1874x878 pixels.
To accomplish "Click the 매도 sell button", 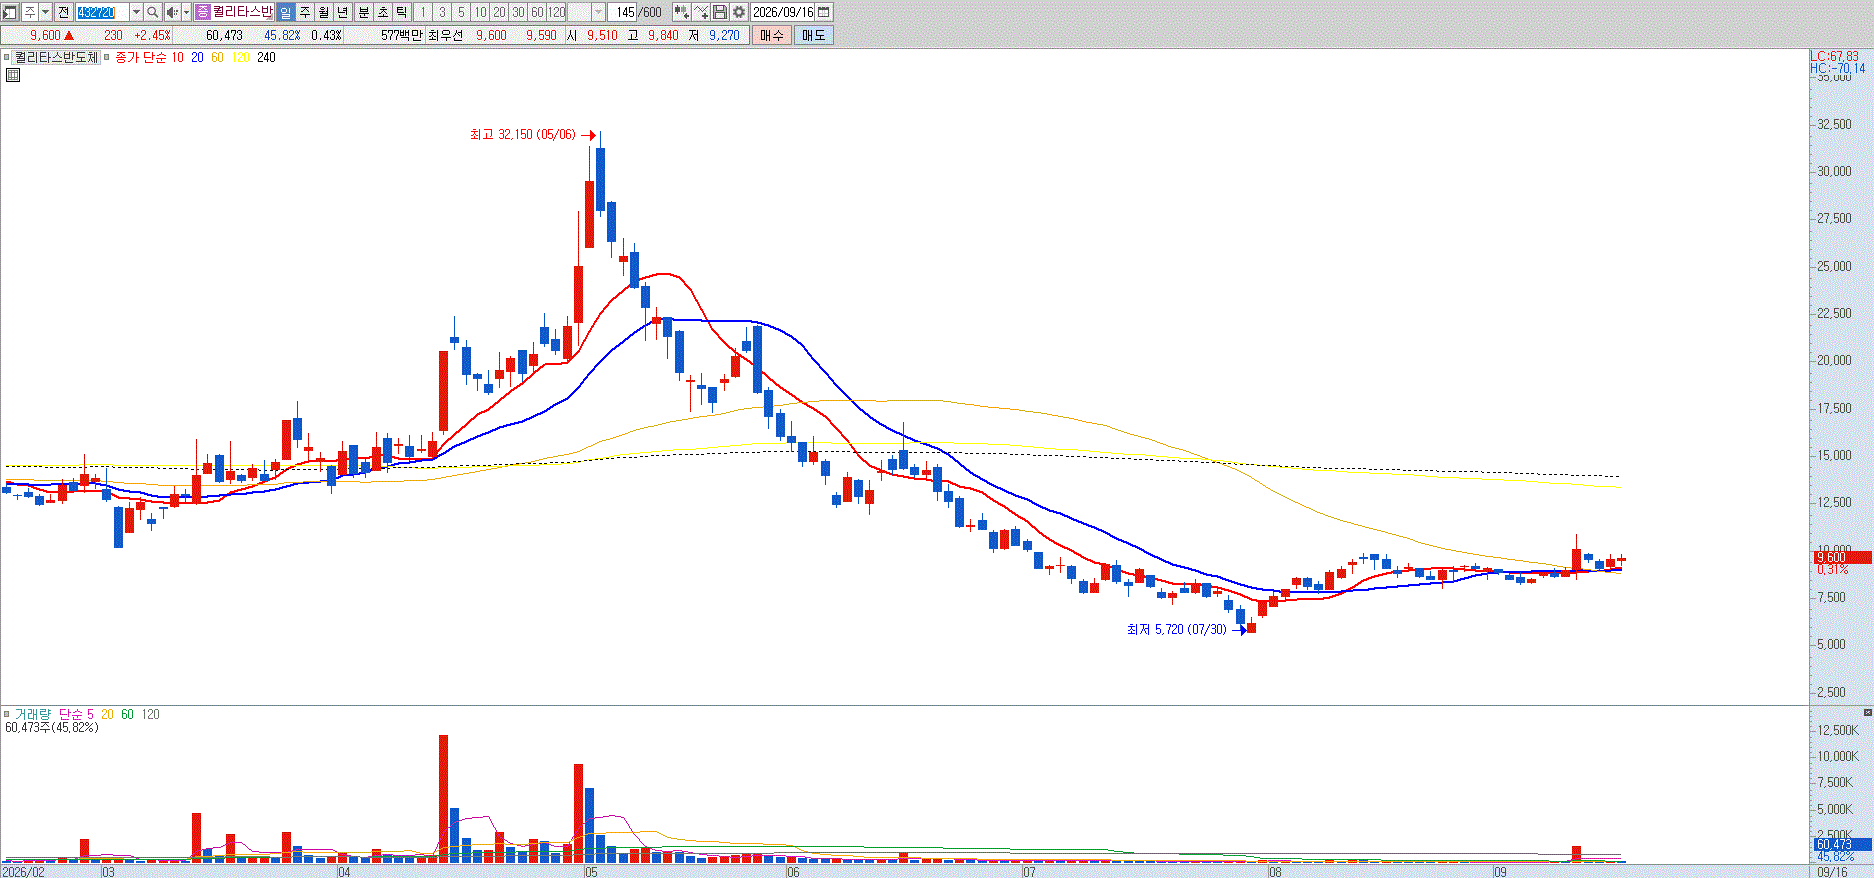I will (813, 35).
